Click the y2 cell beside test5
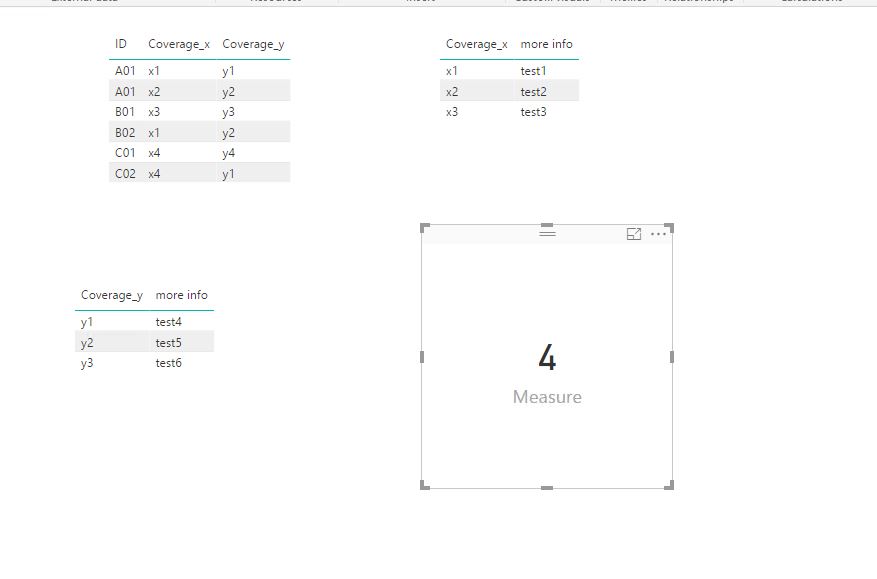Viewport: 877px width, 579px height. tap(87, 342)
